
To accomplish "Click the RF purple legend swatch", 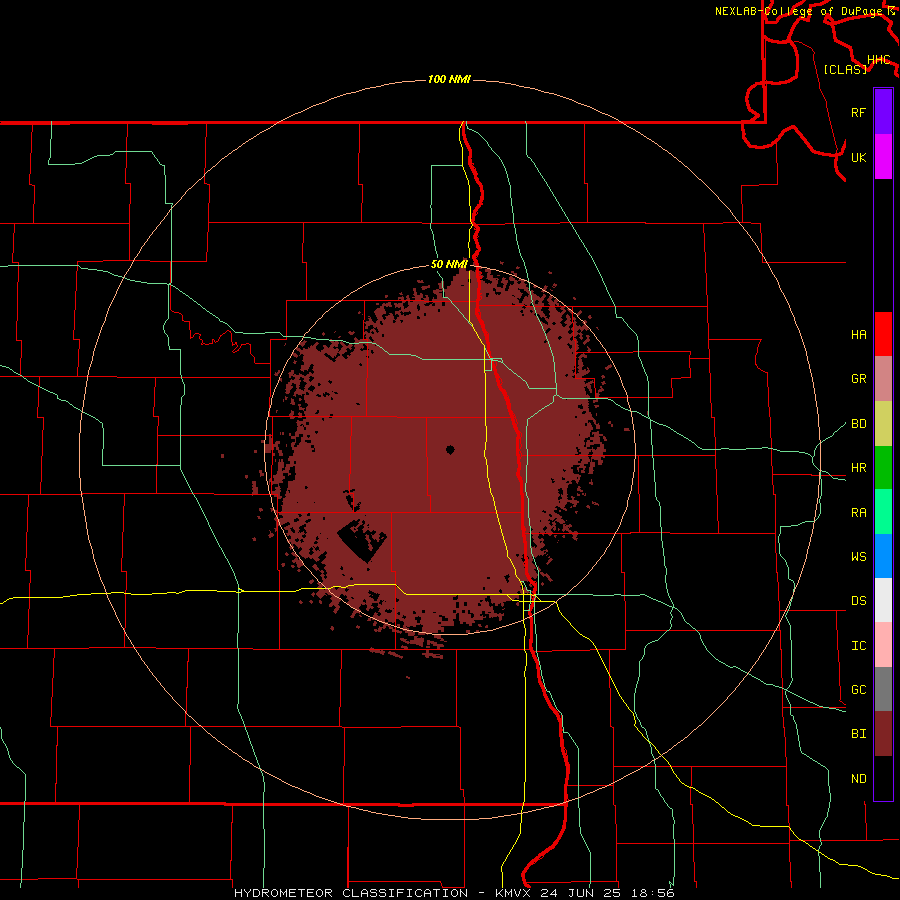I will (x=883, y=112).
